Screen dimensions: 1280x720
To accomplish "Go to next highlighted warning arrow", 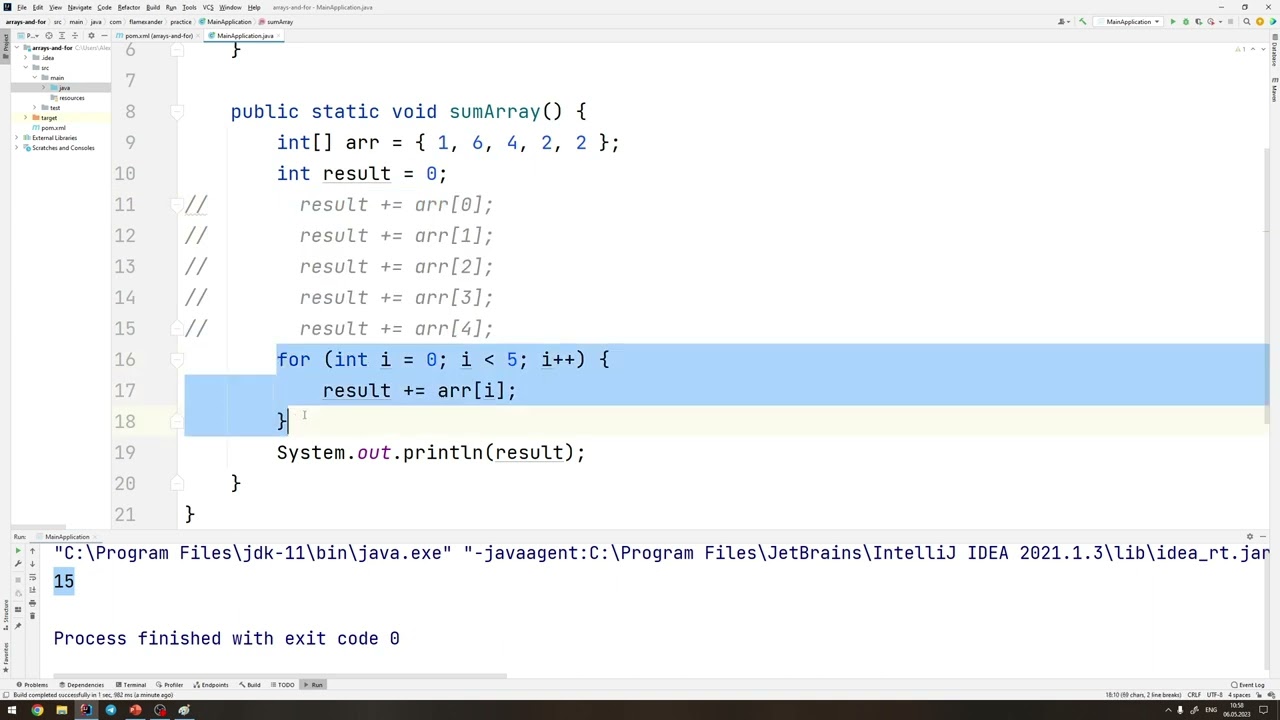I will [1263, 49].
